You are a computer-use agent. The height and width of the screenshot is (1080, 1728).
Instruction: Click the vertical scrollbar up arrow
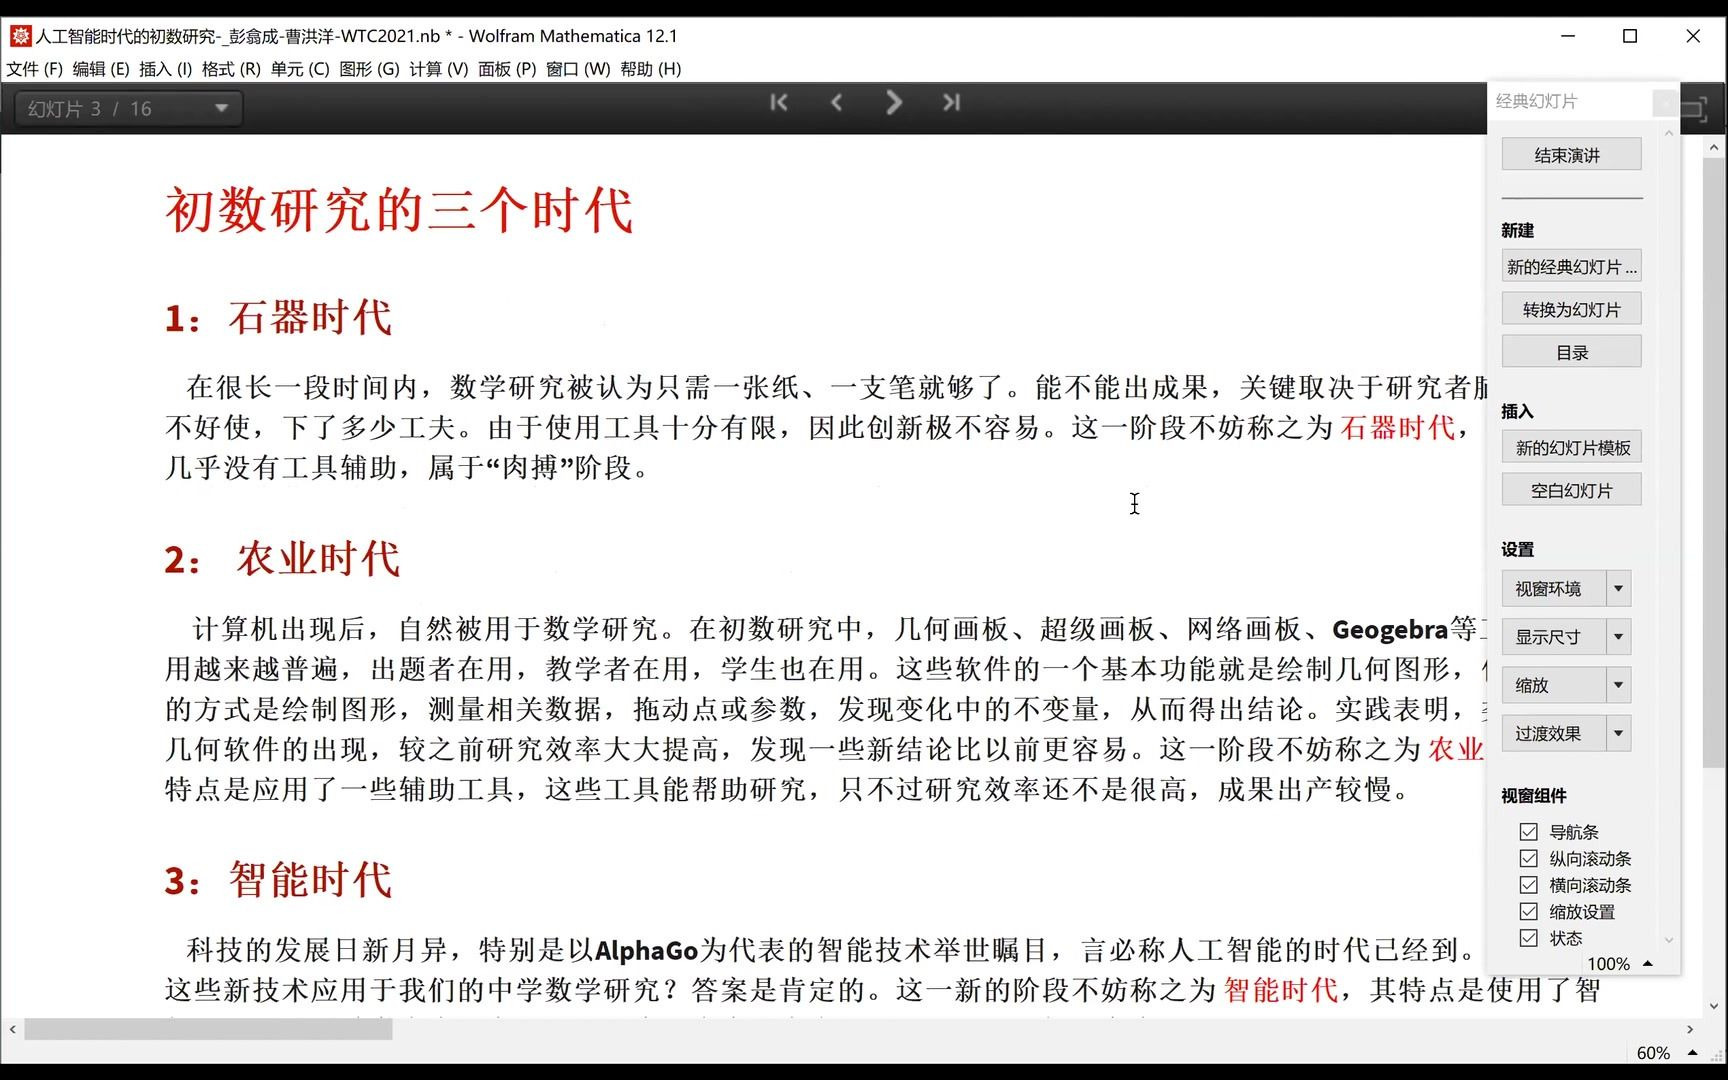coord(1714,147)
